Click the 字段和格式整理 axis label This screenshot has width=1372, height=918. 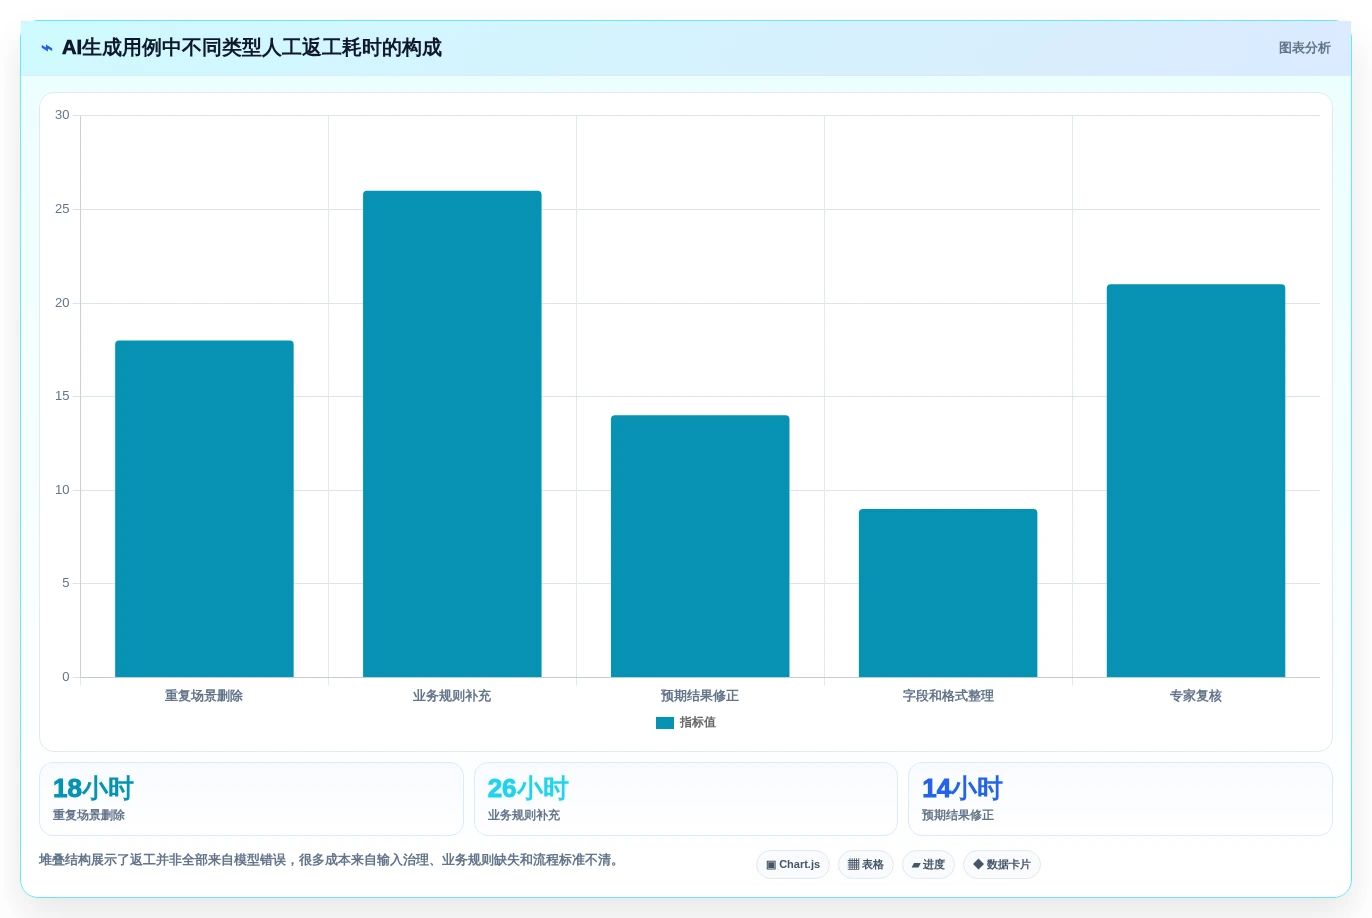point(948,696)
